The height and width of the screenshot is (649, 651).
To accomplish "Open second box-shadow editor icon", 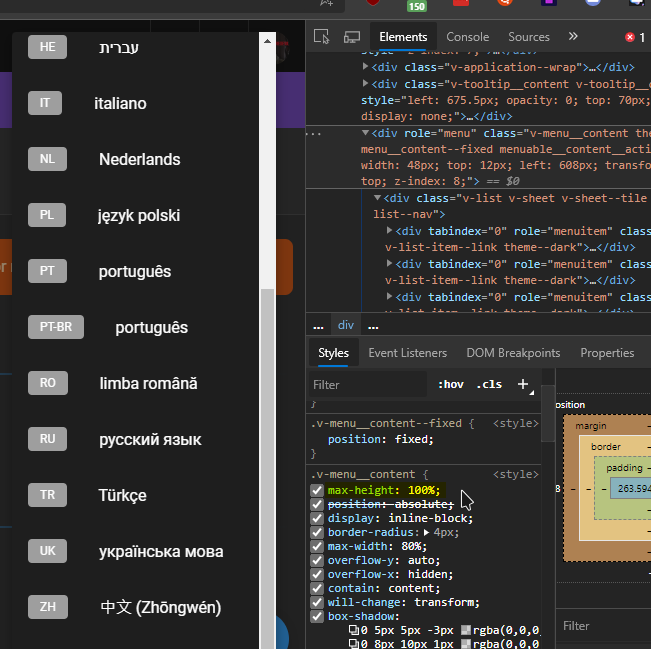I will click(x=354, y=644).
